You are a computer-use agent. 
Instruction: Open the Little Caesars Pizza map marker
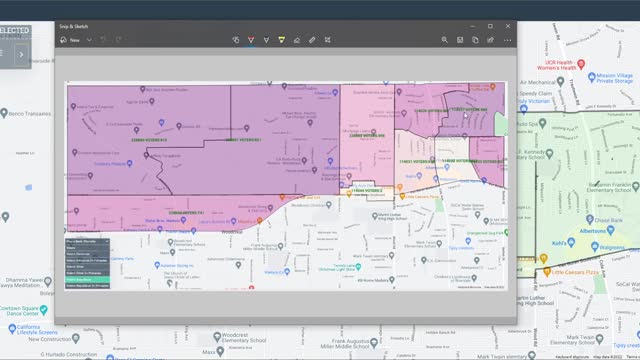tap(547, 272)
